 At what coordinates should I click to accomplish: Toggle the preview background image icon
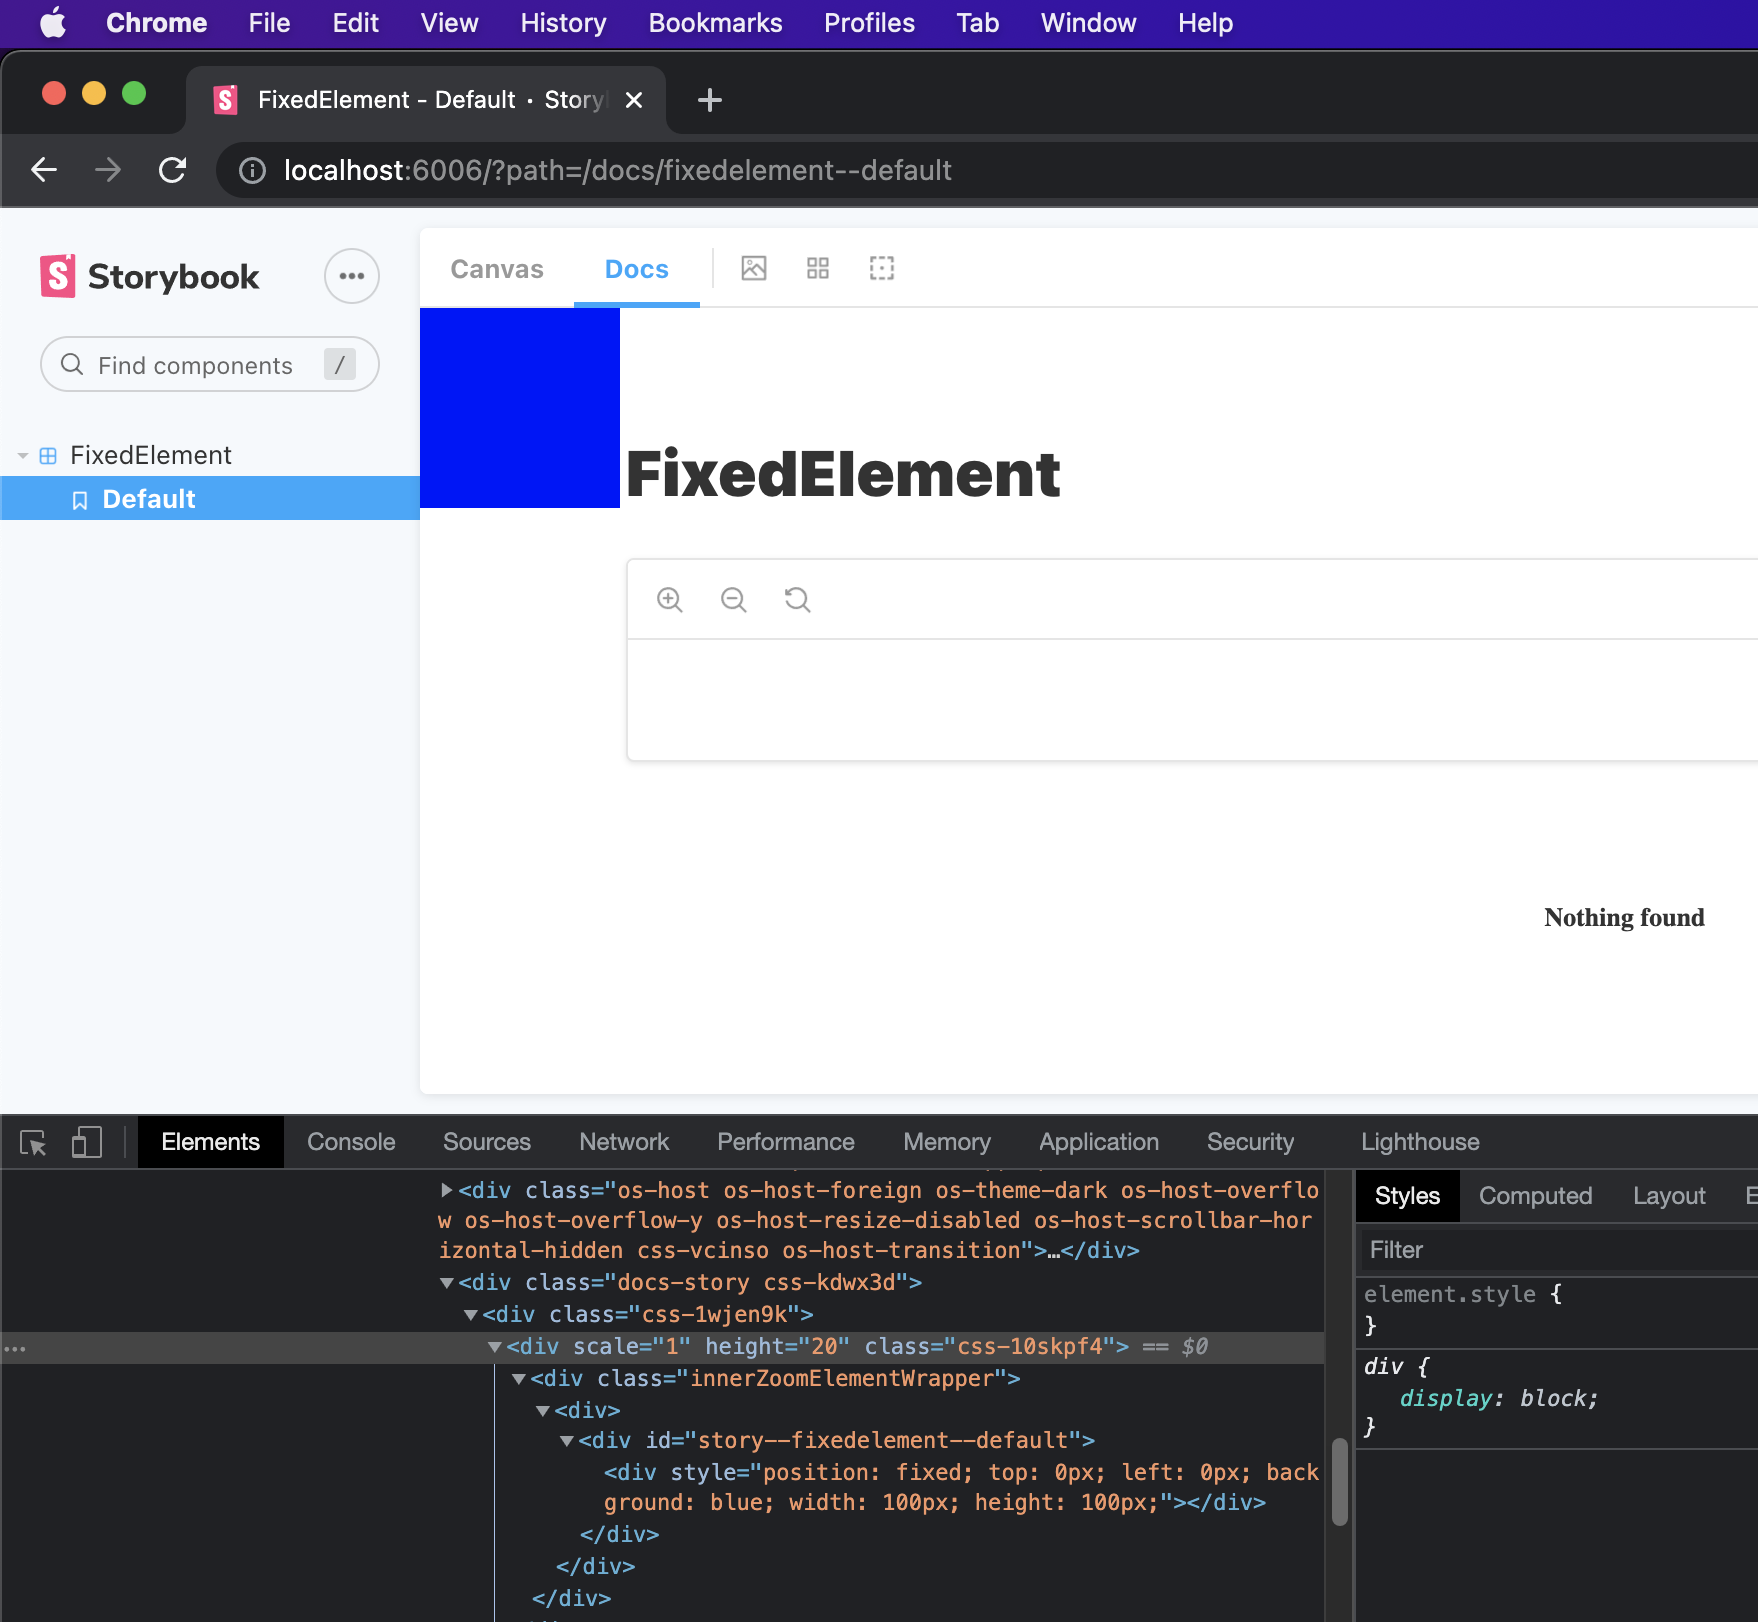click(x=754, y=268)
